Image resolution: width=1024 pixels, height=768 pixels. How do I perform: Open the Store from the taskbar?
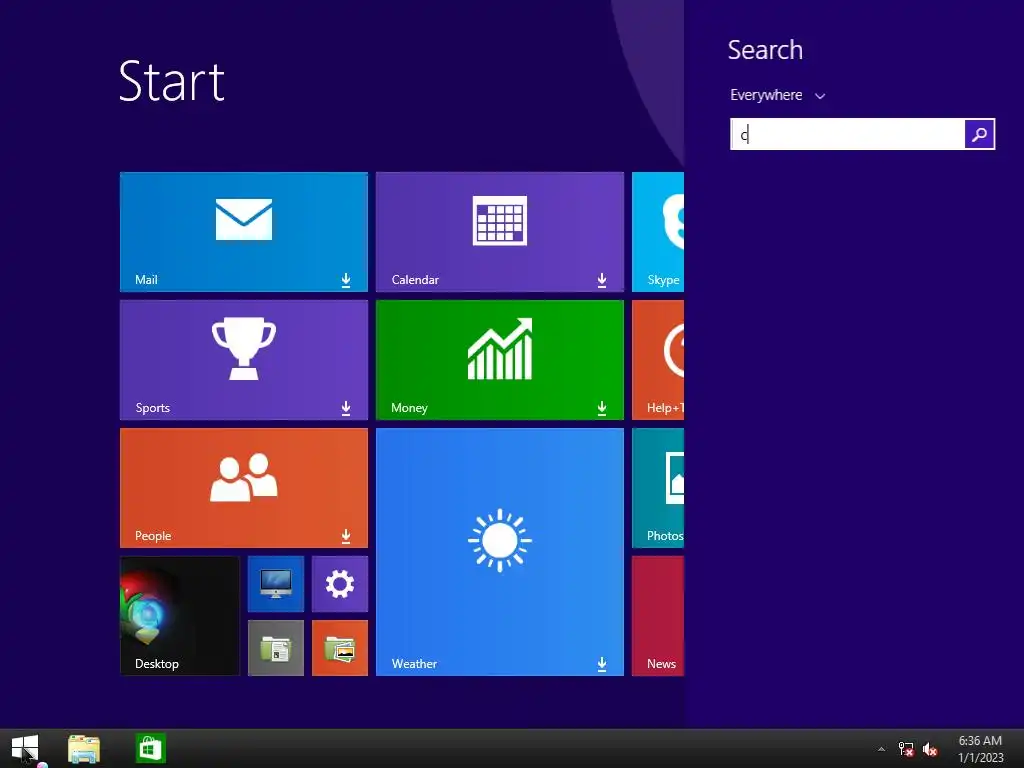pyautogui.click(x=150, y=748)
